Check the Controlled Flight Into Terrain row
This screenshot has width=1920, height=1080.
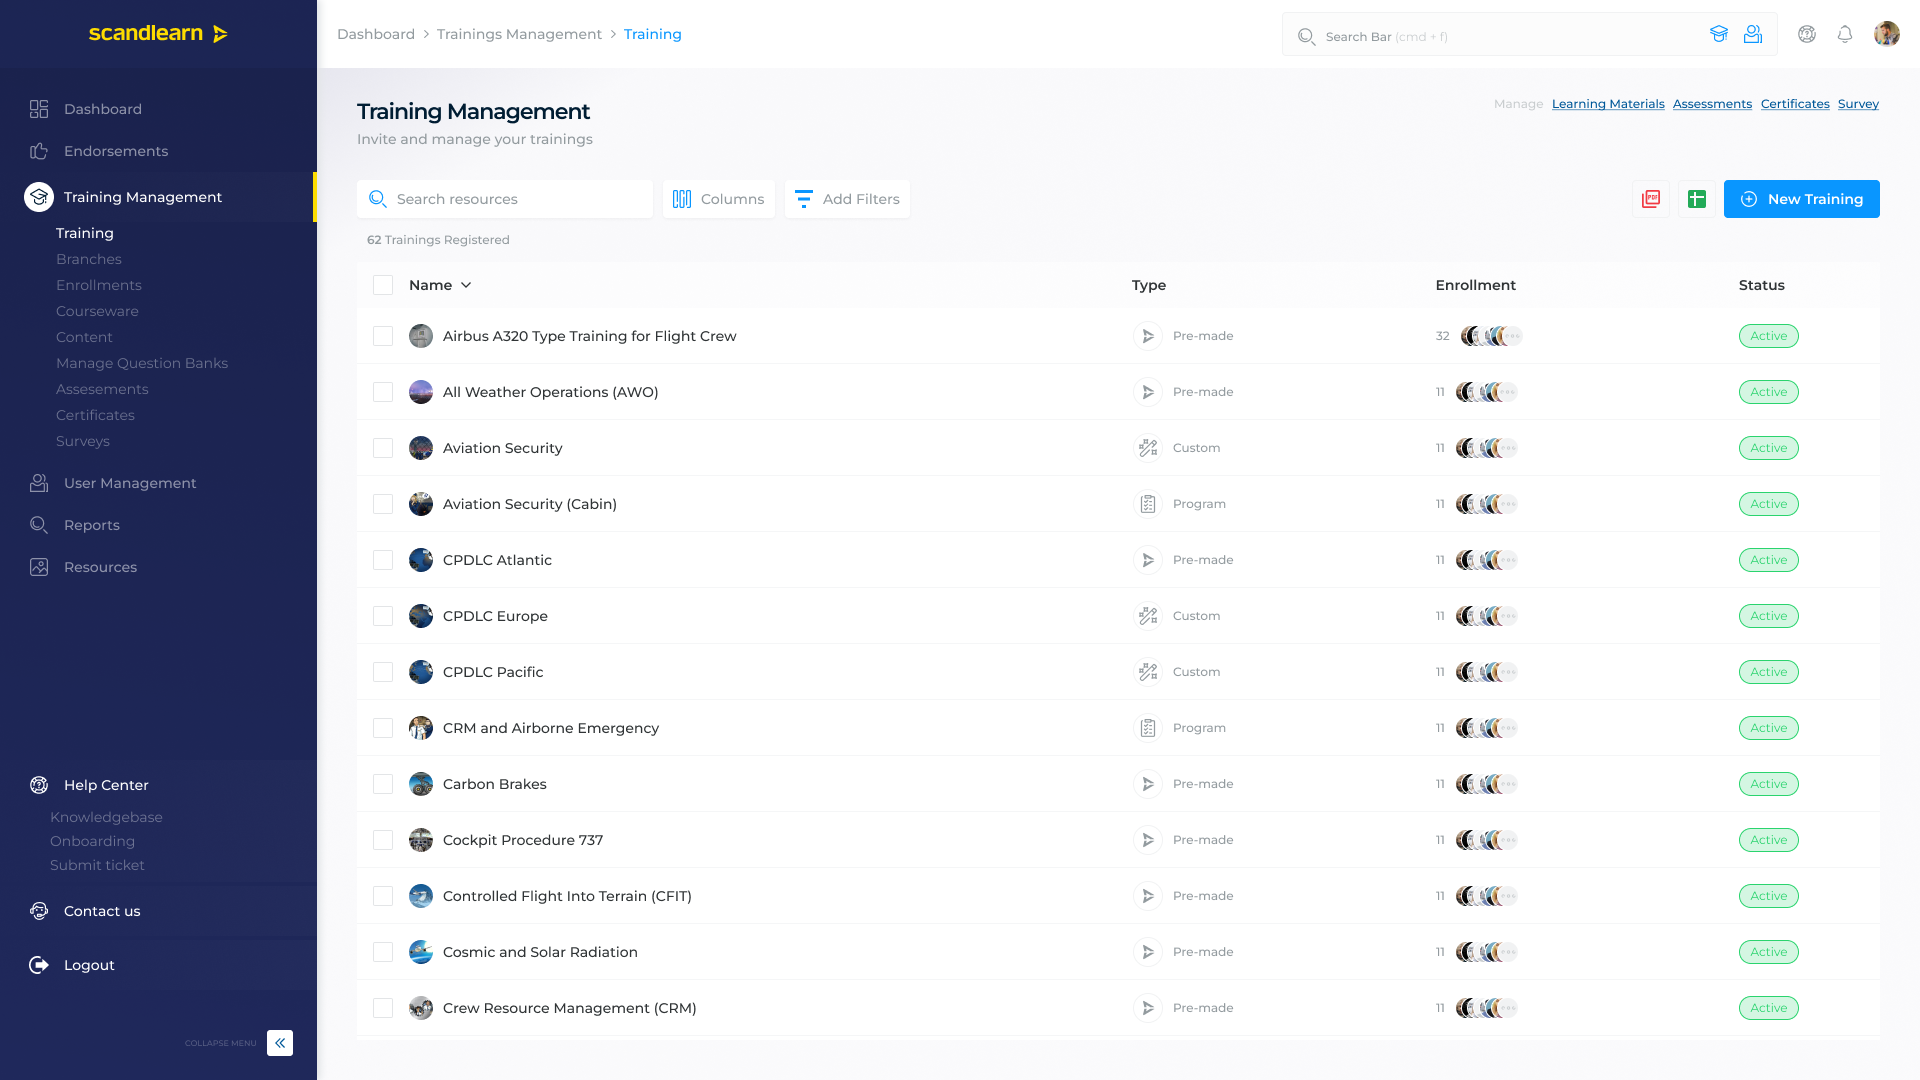383,896
